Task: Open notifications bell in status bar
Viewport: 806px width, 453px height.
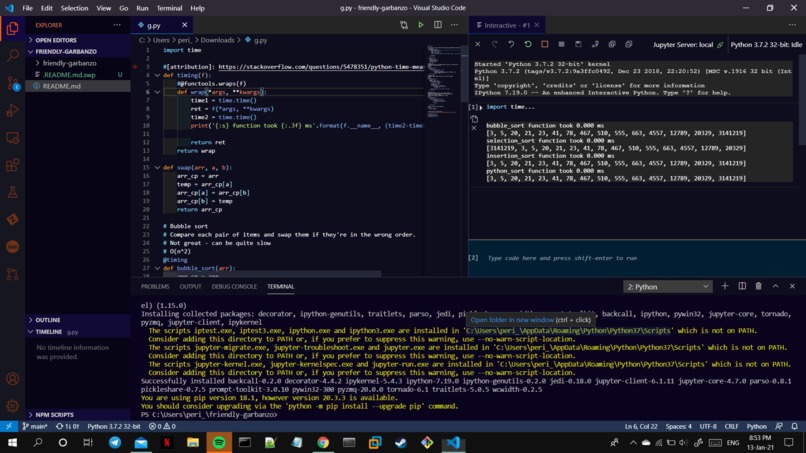Action: point(794,426)
